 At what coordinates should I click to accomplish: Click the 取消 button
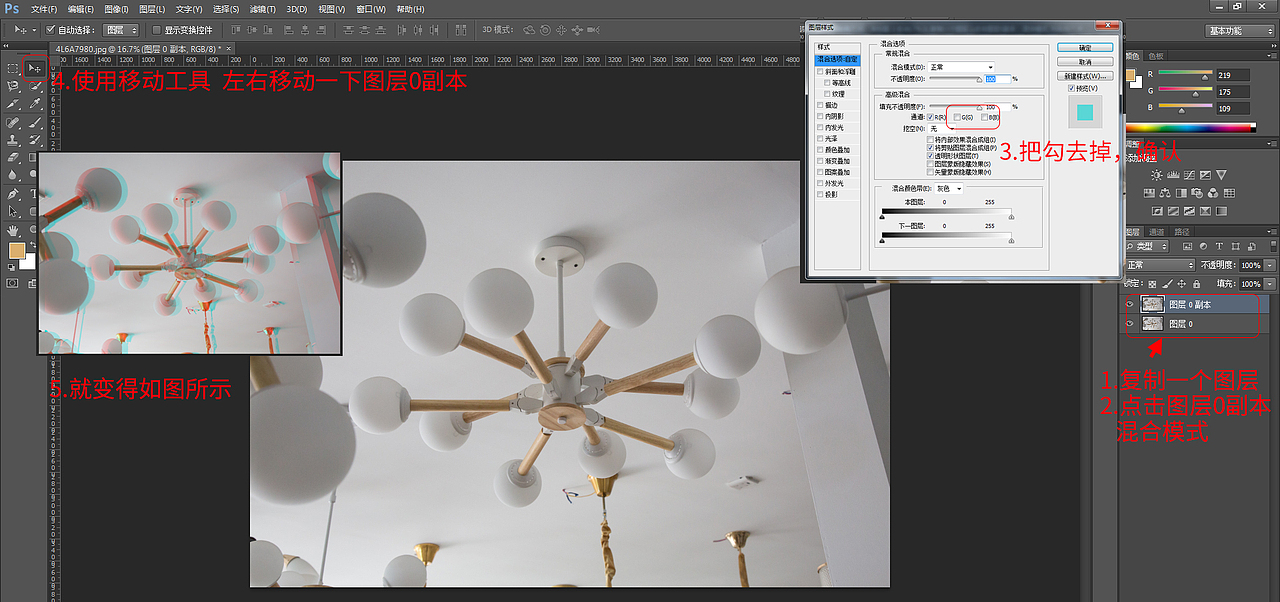pos(1085,61)
